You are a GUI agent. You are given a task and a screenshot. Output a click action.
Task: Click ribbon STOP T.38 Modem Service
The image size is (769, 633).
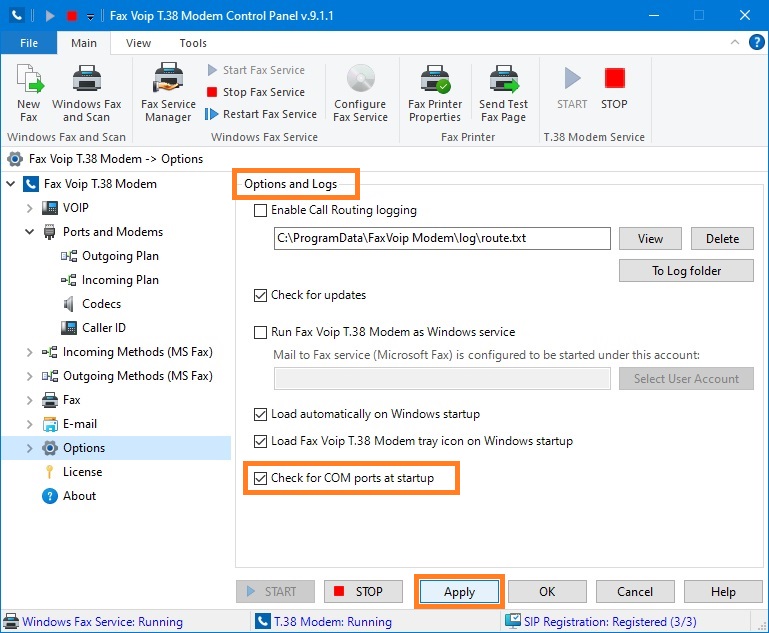click(614, 89)
